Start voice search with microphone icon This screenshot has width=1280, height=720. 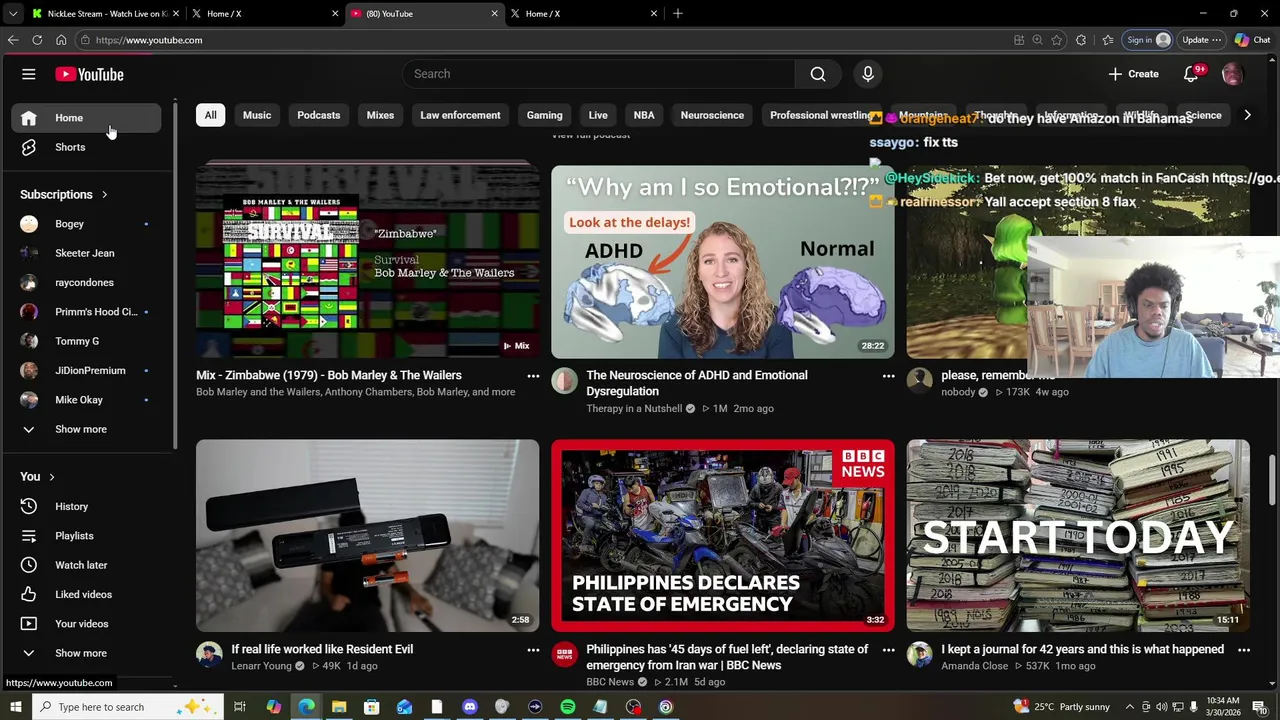pyautogui.click(x=868, y=74)
